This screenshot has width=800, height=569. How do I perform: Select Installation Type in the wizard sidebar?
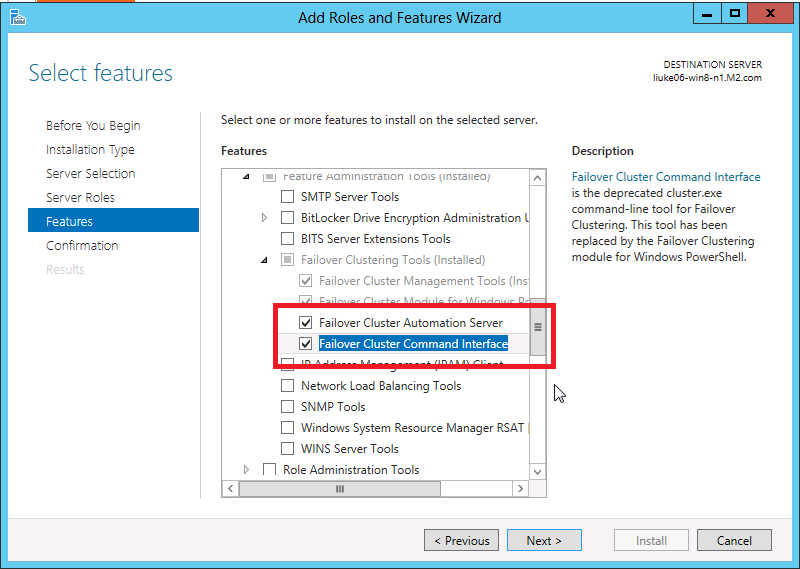[90, 149]
